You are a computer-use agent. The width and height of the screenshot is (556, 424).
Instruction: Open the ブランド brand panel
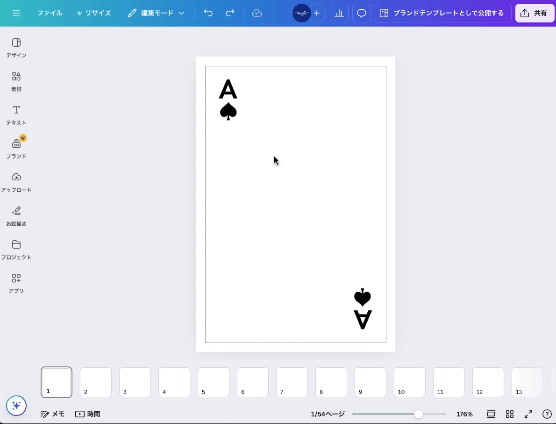pyautogui.click(x=16, y=149)
